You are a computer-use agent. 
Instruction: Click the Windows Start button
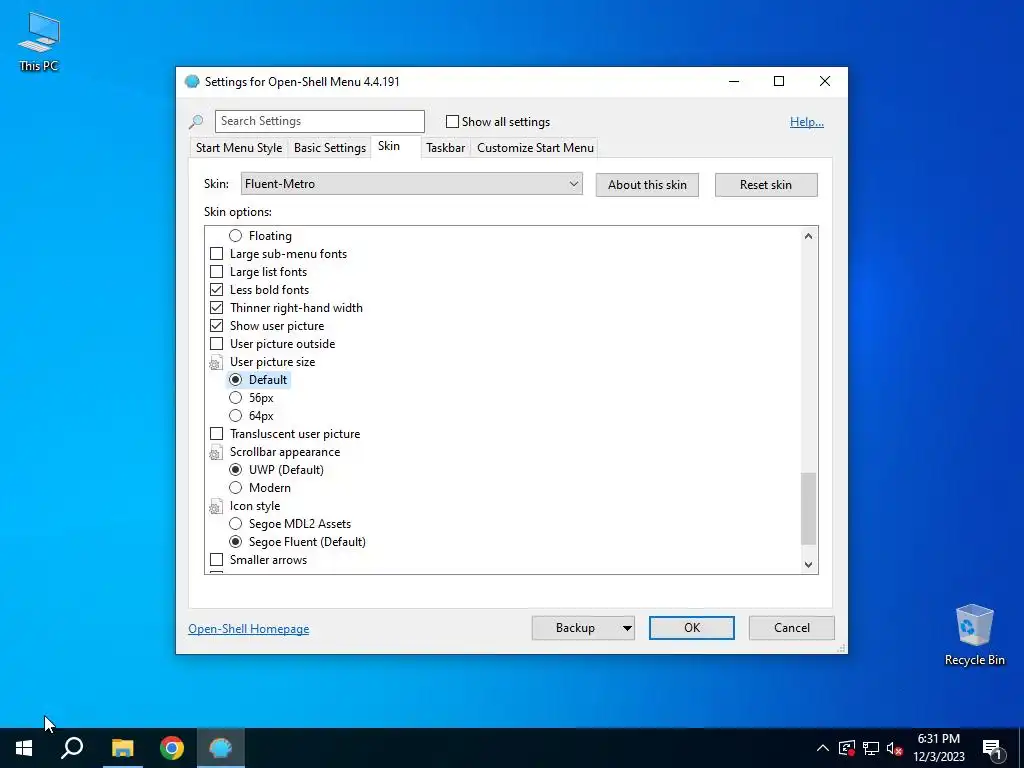pos(24,748)
